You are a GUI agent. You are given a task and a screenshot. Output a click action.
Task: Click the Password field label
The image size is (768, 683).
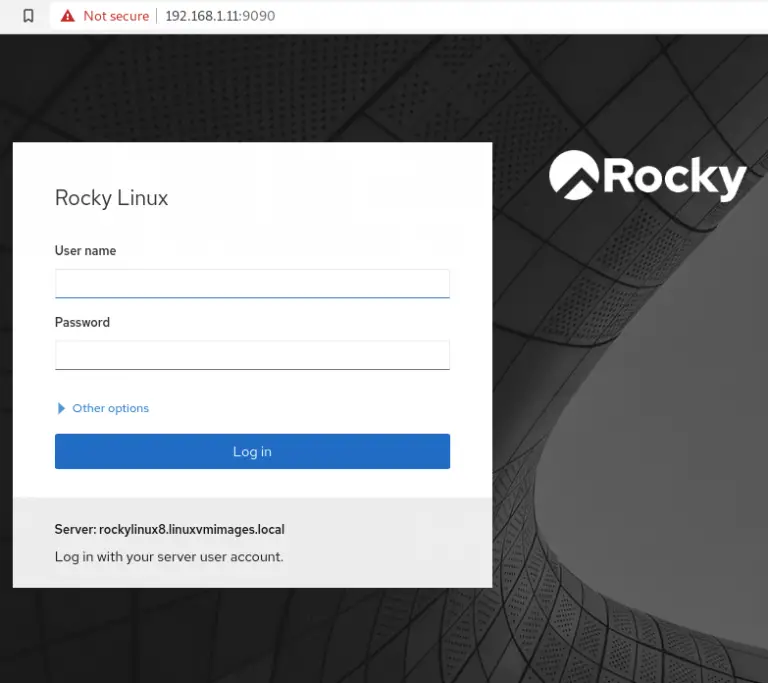pyautogui.click(x=82, y=323)
